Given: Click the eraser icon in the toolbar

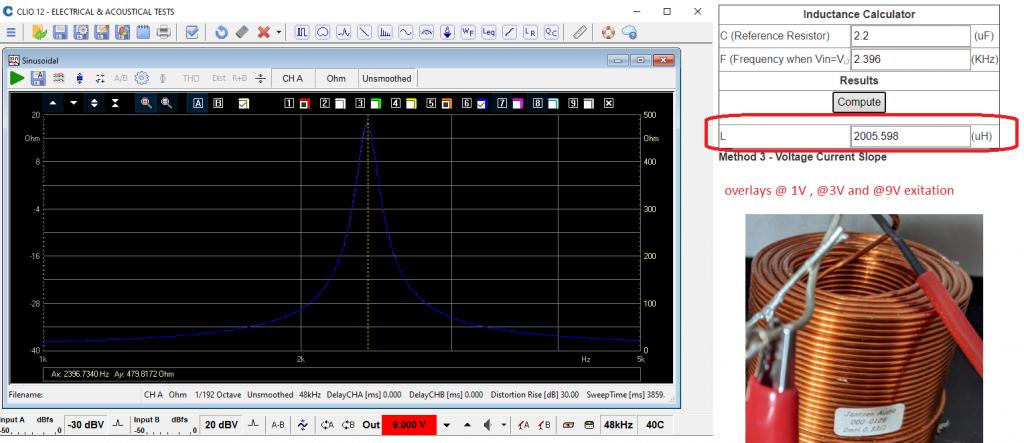Looking at the screenshot, I should tap(242, 32).
